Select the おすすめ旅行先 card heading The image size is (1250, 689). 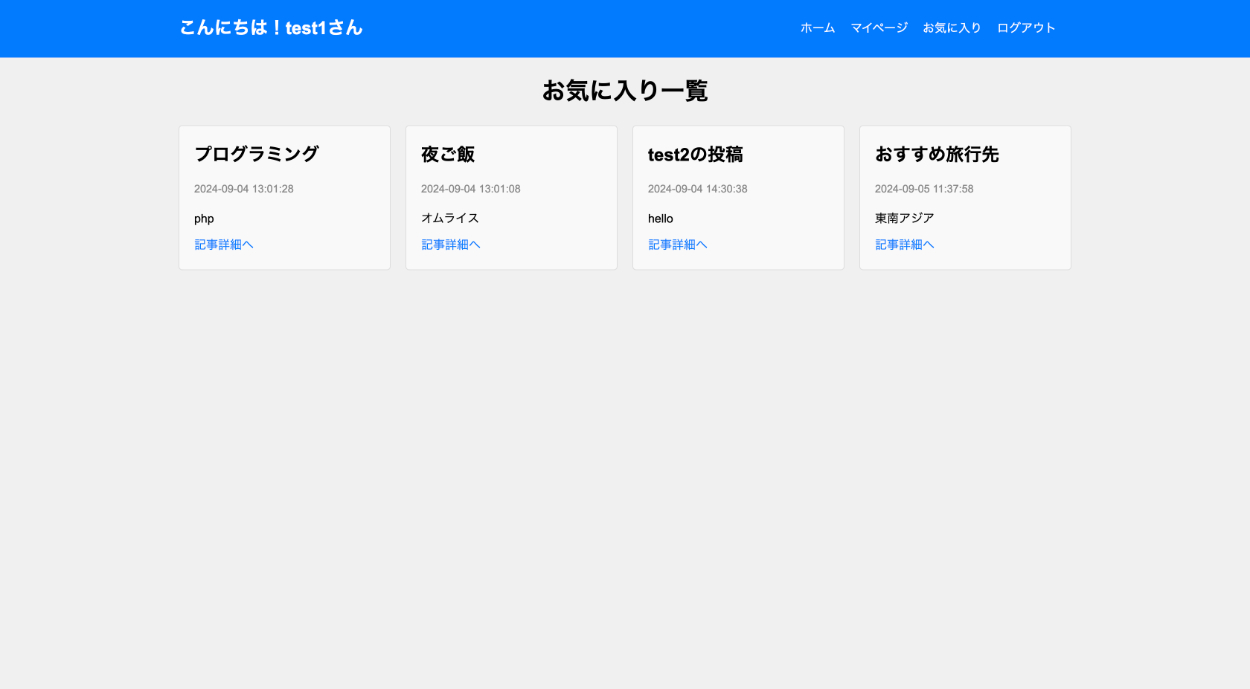[x=937, y=154]
